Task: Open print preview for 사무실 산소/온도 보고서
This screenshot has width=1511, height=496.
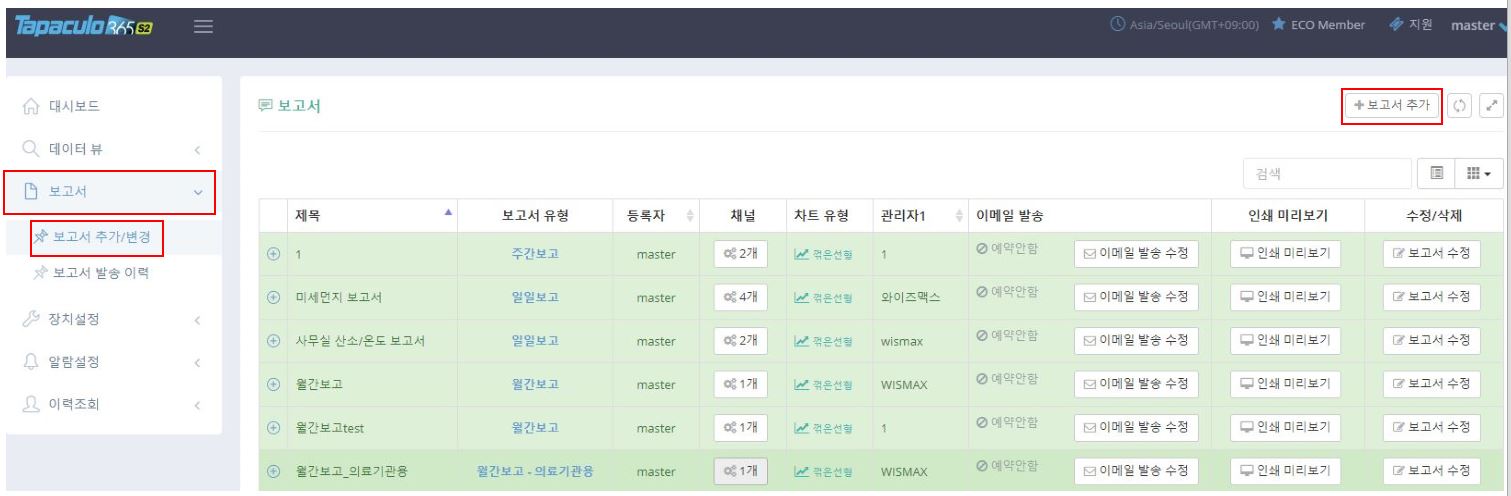Action: tap(1285, 341)
